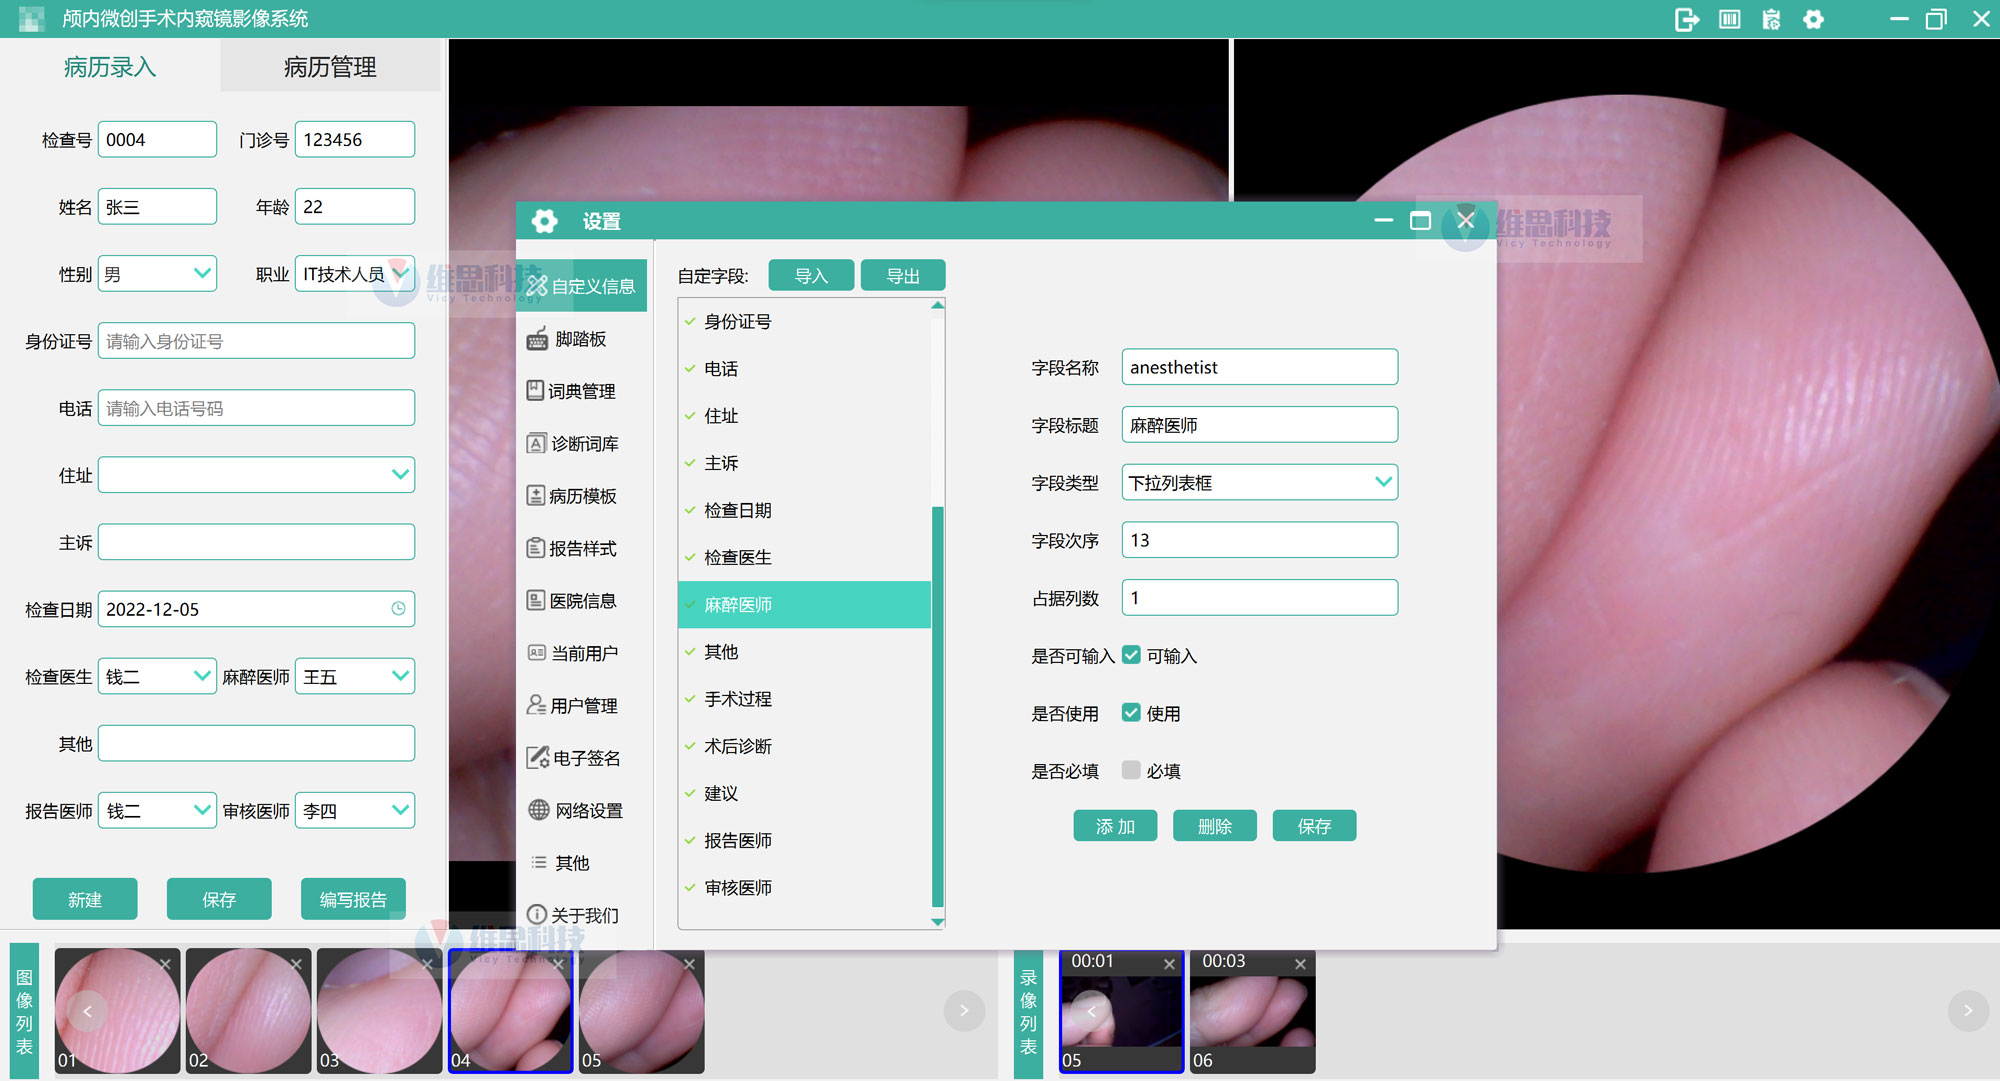
Task: Enable the 必填 required checkbox
Action: click(x=1131, y=770)
